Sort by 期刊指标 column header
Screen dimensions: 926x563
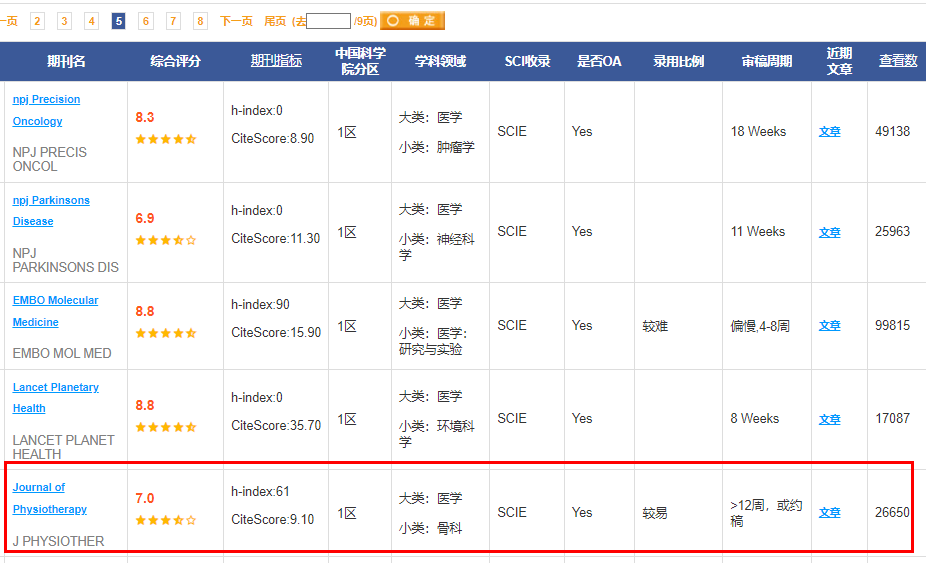tap(276, 61)
